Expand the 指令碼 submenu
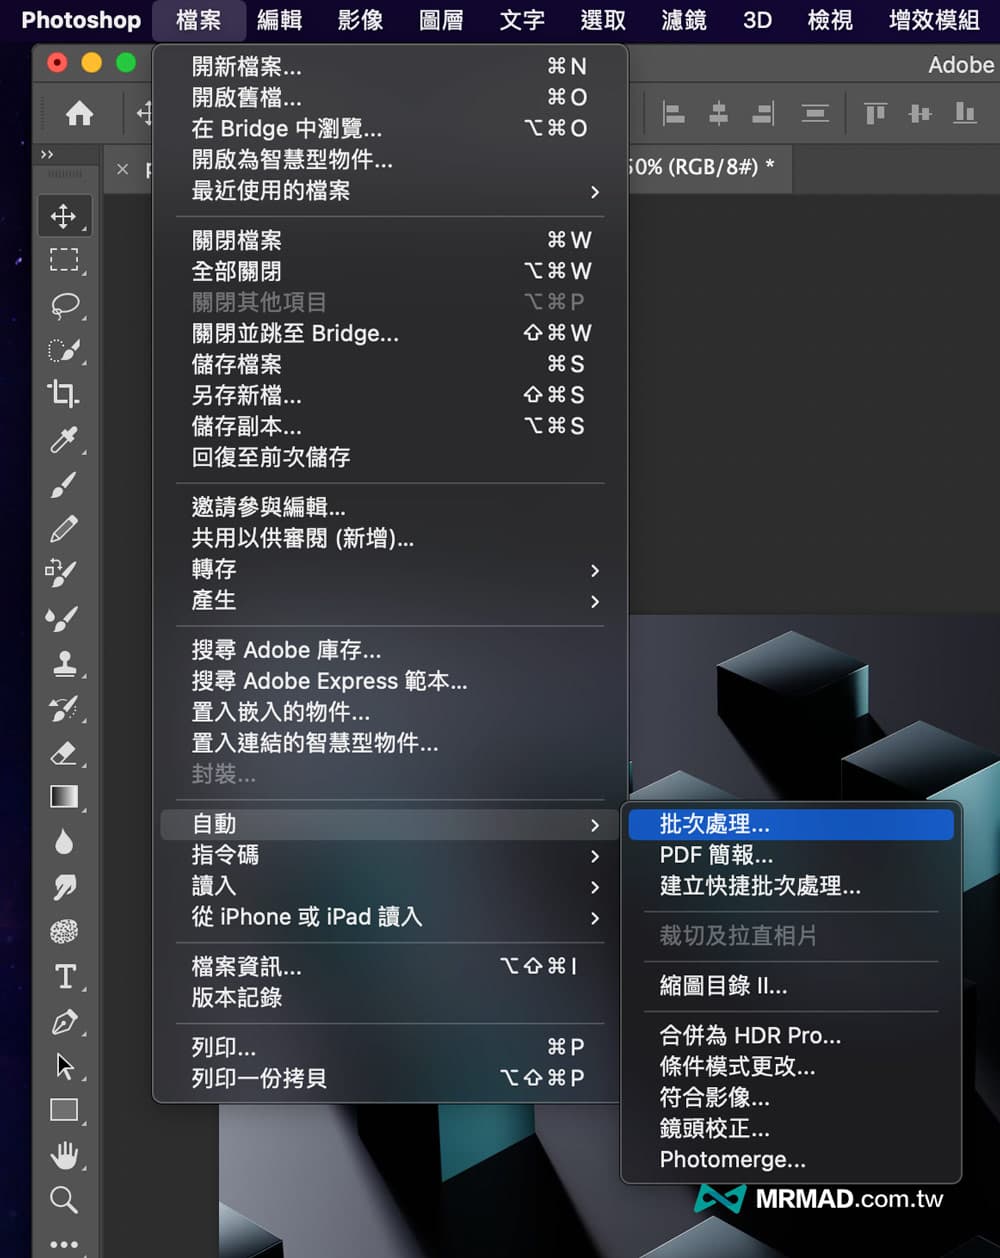The height and width of the screenshot is (1258, 1000). [x=390, y=856]
